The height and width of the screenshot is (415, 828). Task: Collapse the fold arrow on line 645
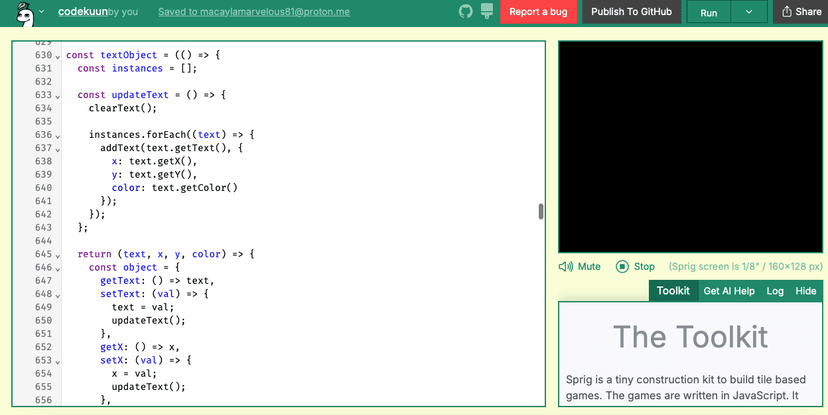point(58,255)
